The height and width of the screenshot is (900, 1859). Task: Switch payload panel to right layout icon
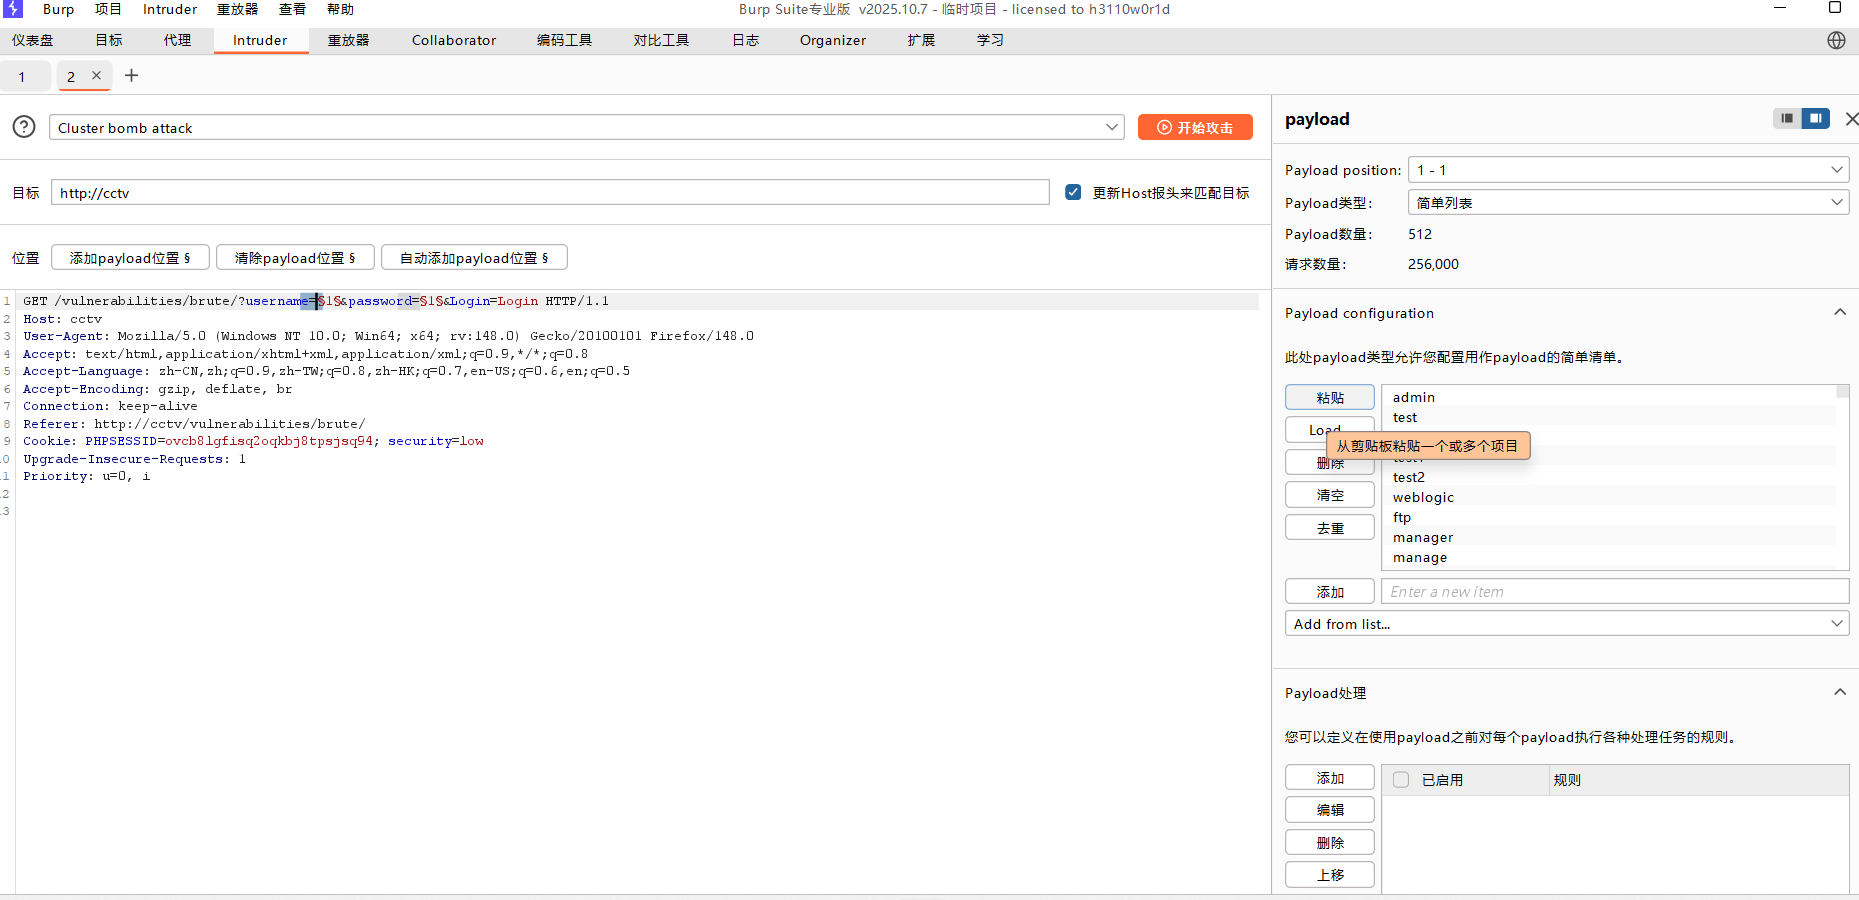coord(1815,118)
